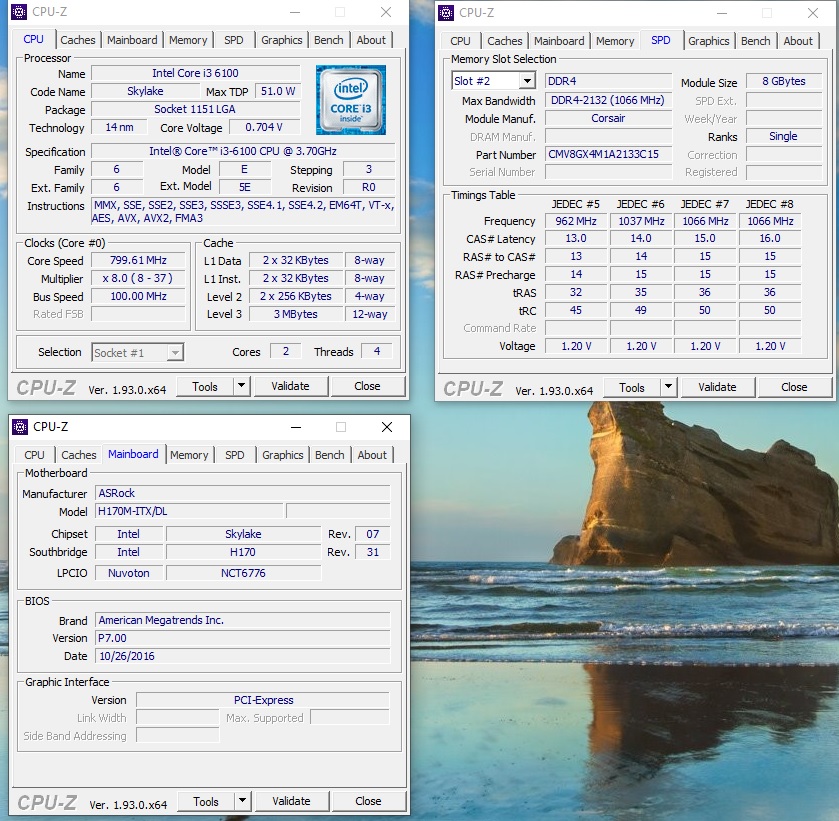This screenshot has height=821, width=839.
Task: Open the Socket #1 selection dropdown
Action: click(x=175, y=353)
